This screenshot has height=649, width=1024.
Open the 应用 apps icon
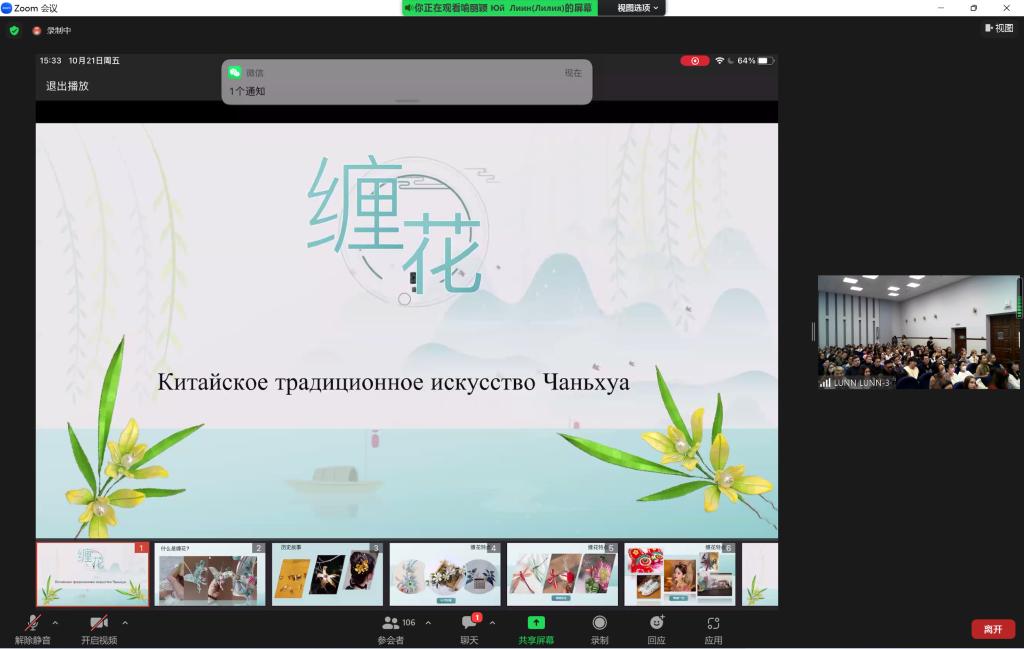713,623
